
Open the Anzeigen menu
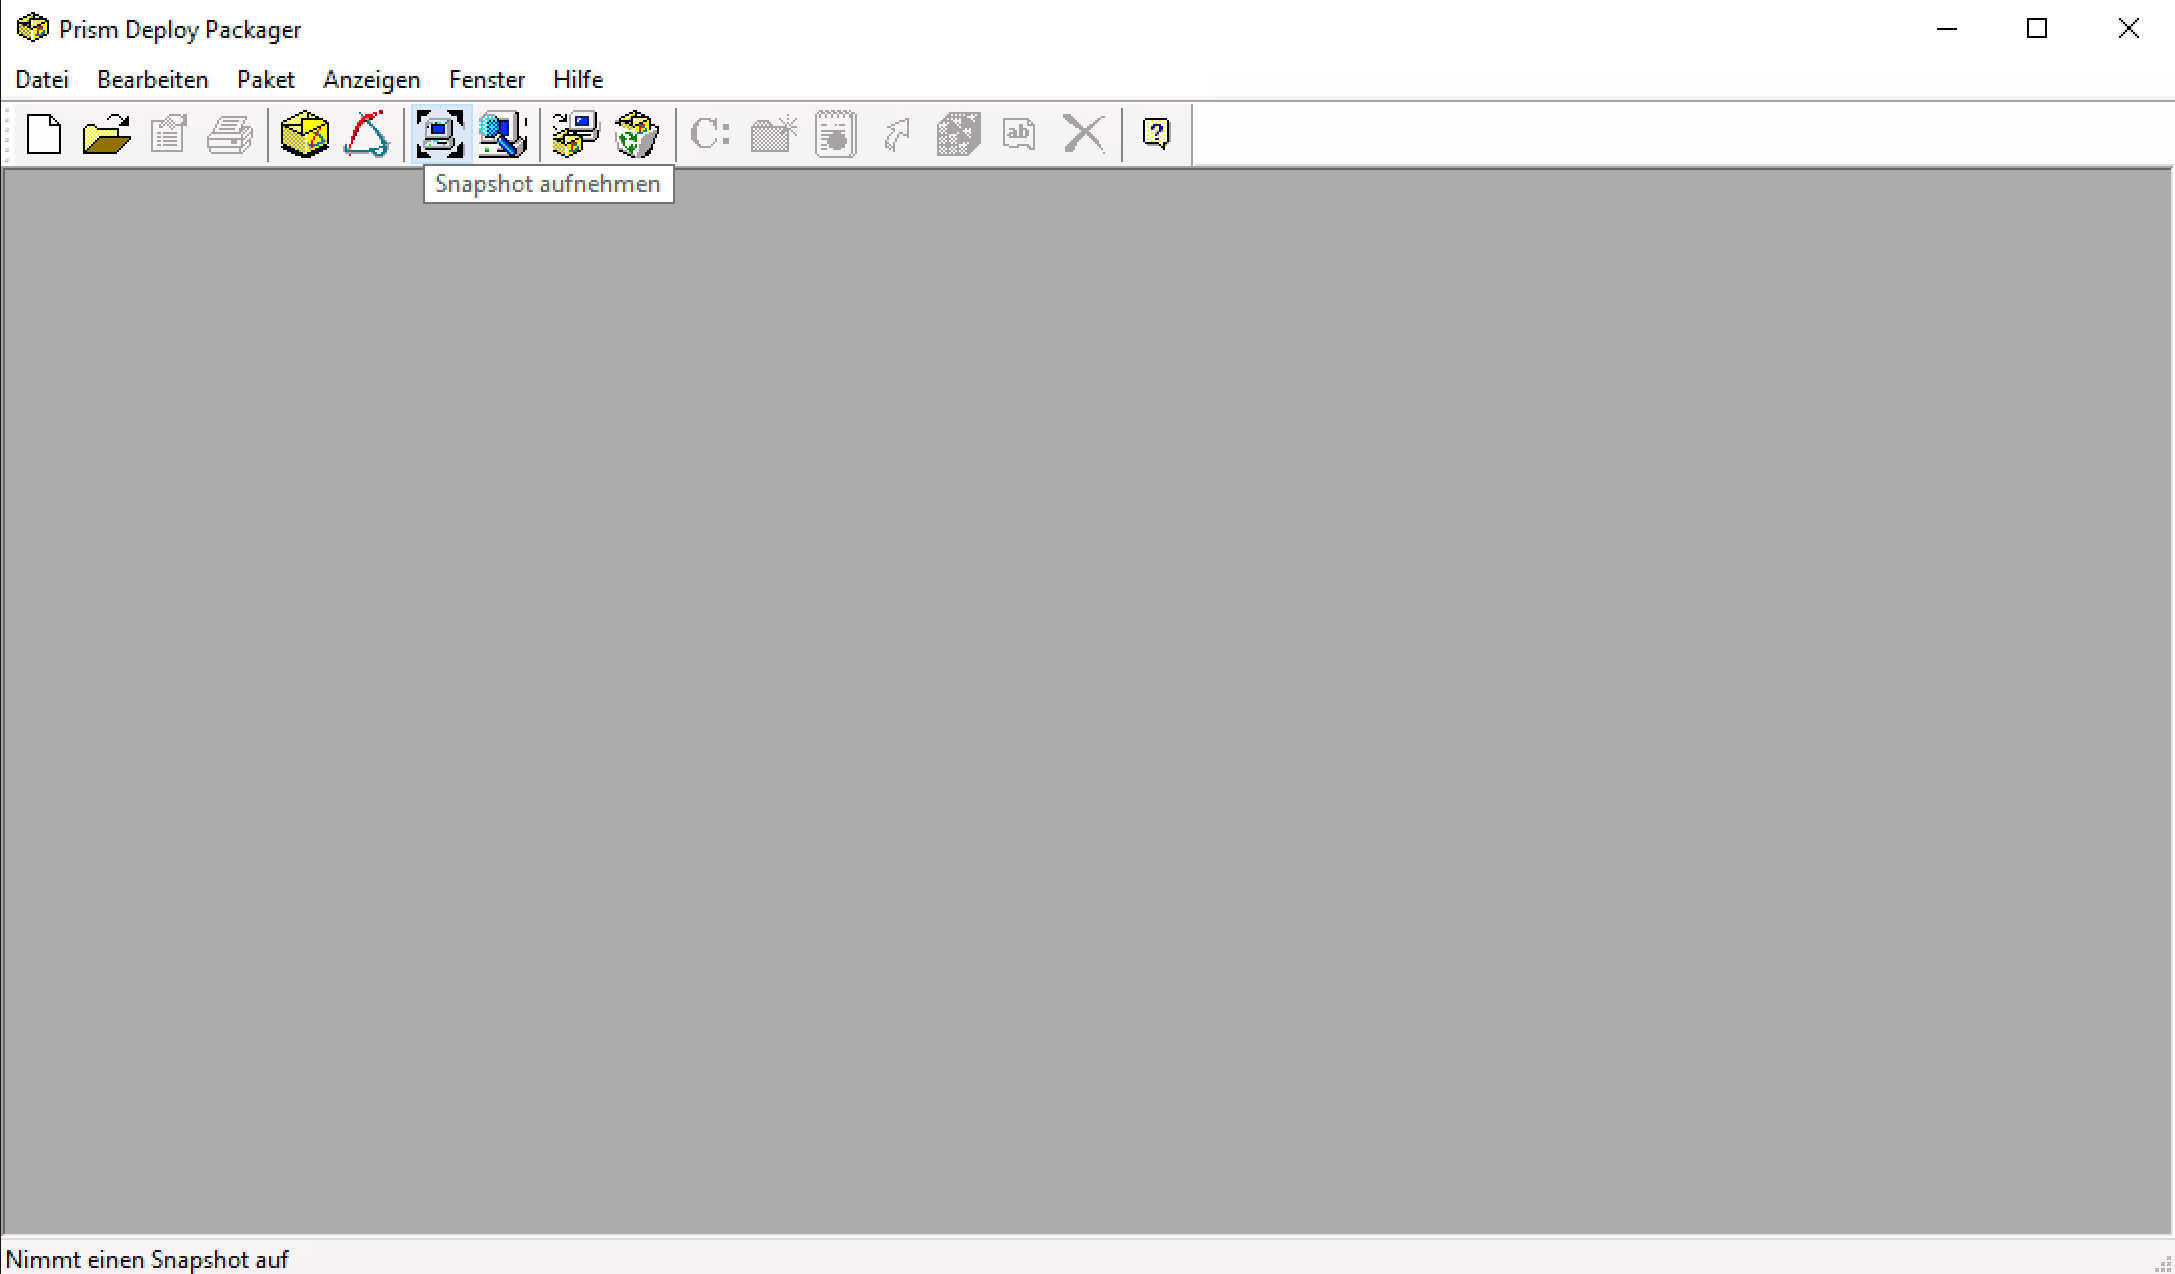tap(370, 79)
